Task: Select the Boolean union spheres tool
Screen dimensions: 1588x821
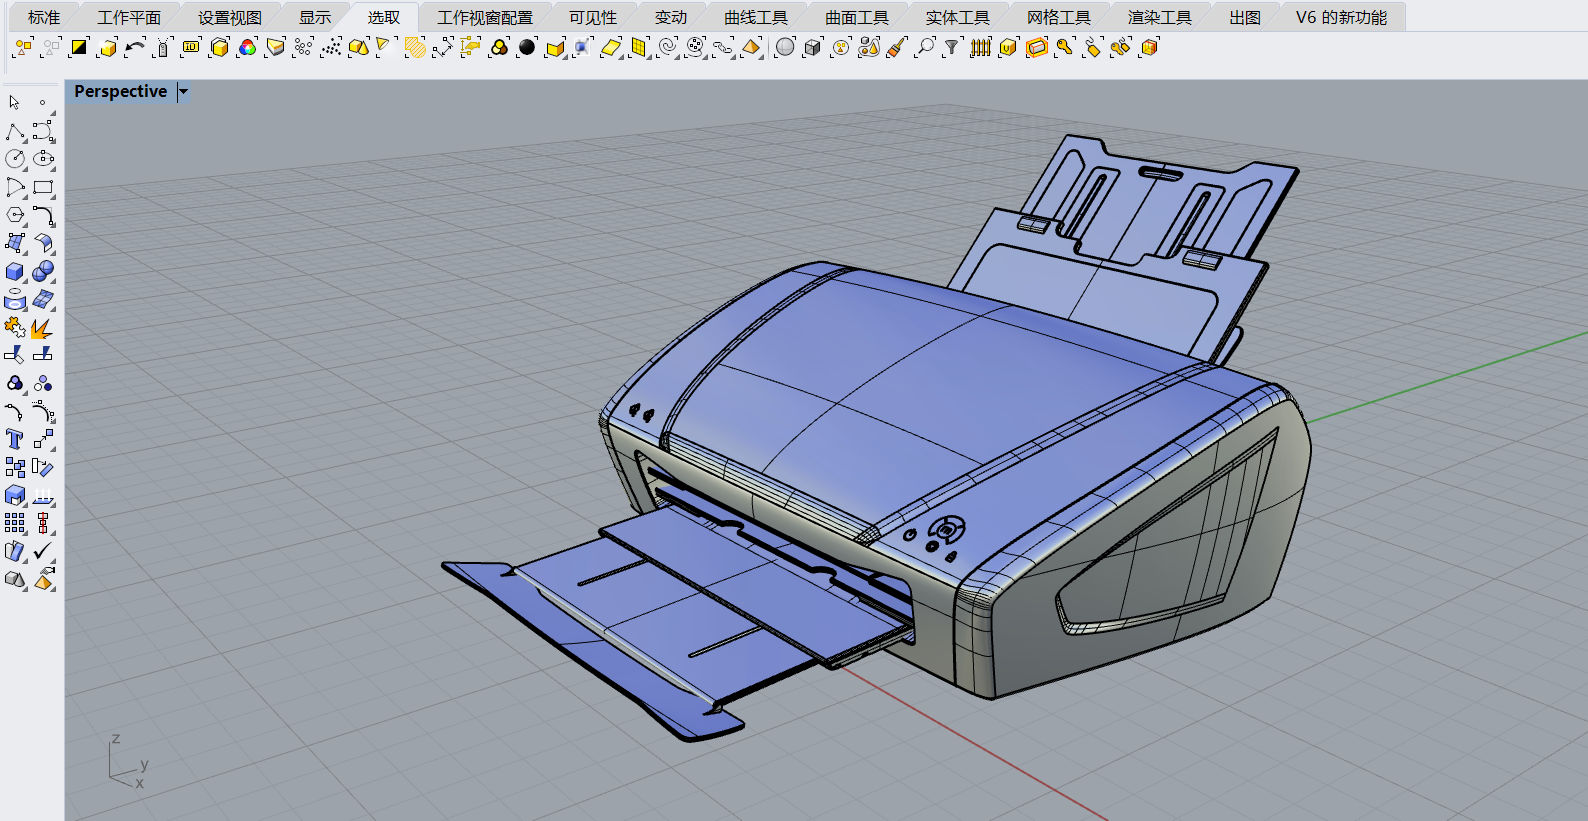Action: coord(43,271)
